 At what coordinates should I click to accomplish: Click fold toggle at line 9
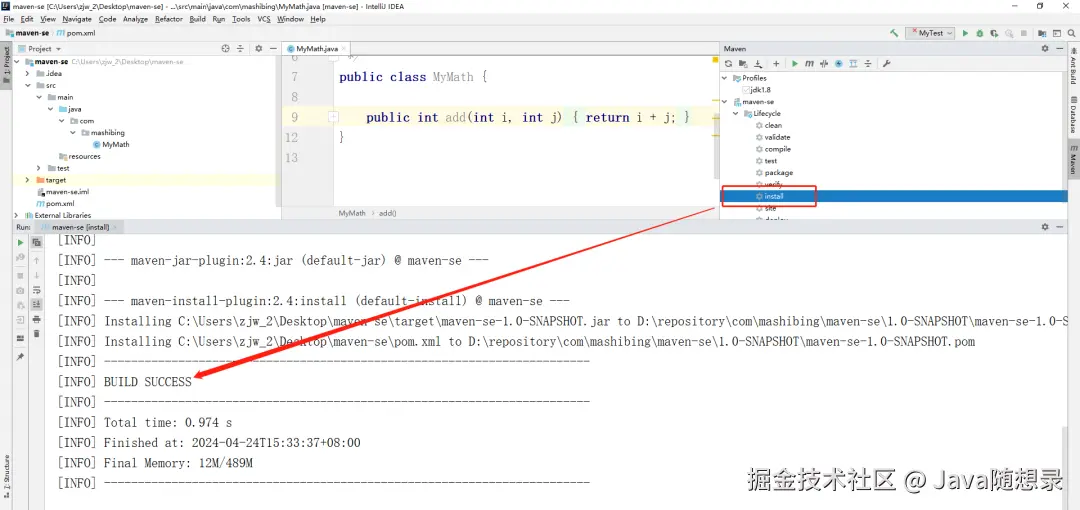pyautogui.click(x=333, y=117)
